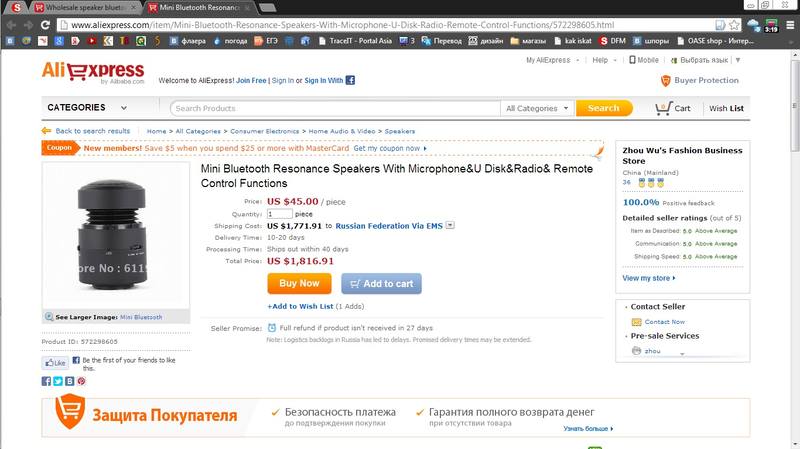Click the Search Products input field
Viewport: 800px width, 449px height.
335,108
